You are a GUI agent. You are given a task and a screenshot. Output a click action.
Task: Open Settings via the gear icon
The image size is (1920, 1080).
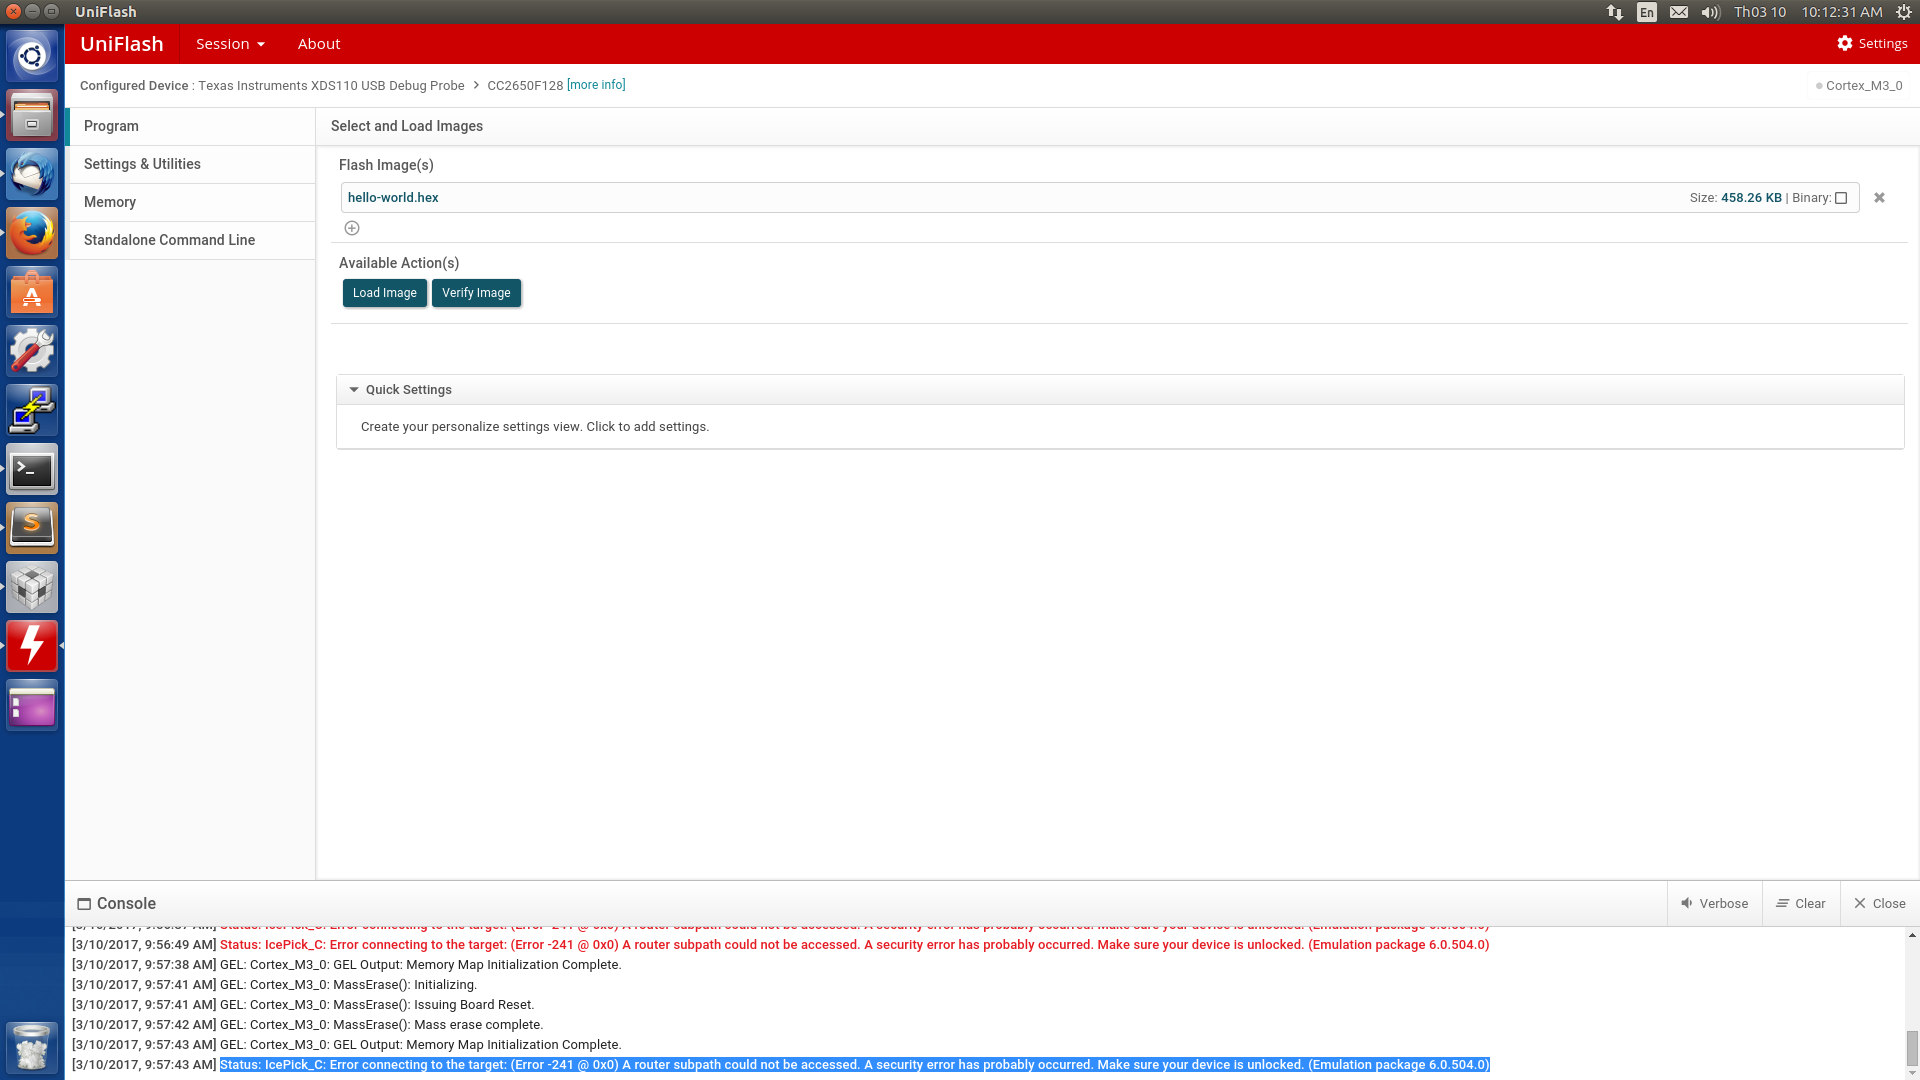coord(1845,43)
